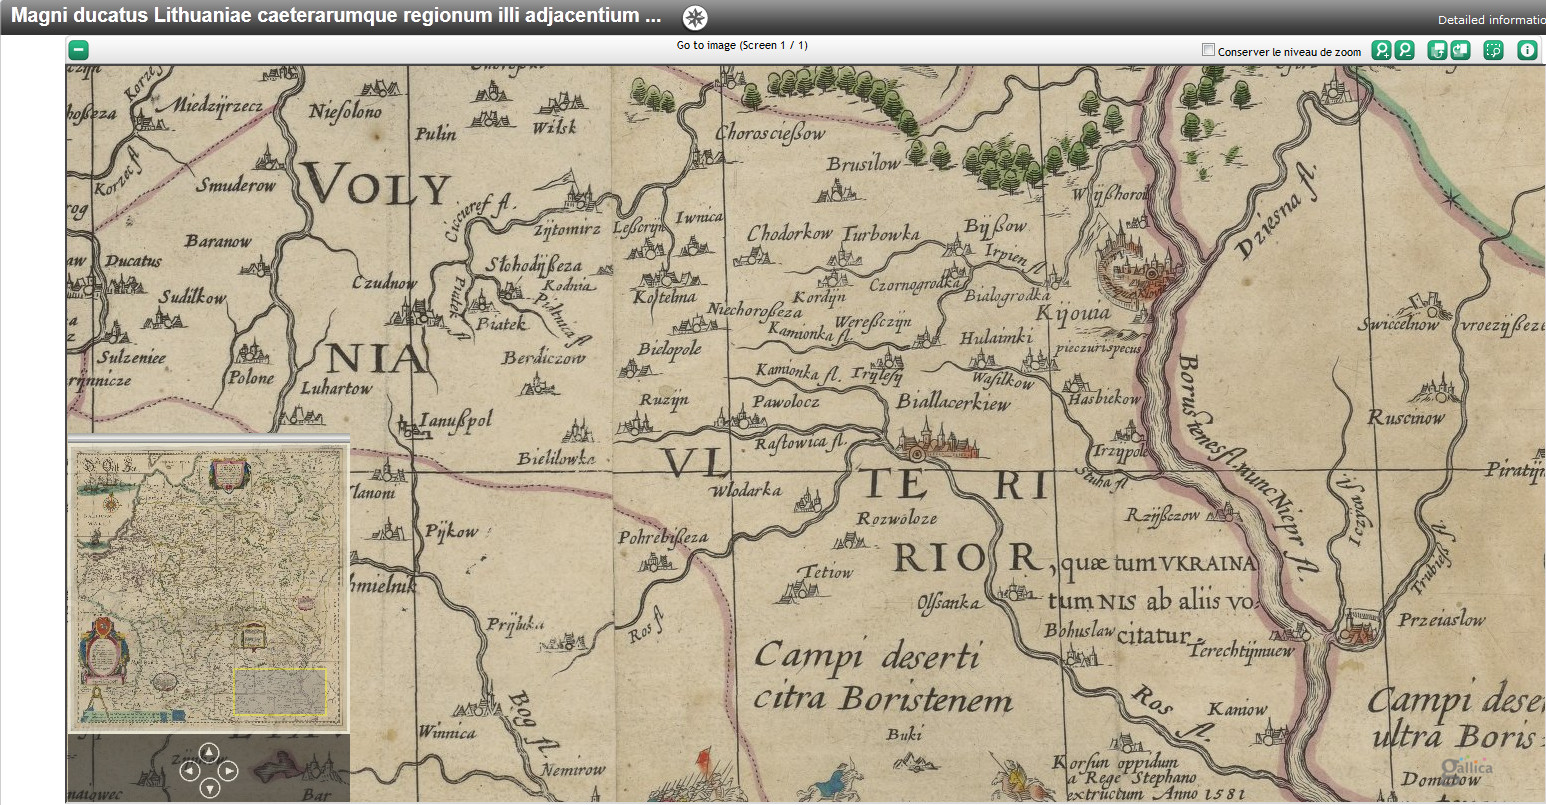Collapse toolbar with green minus button
Viewport: 1546px width, 805px height.
pyautogui.click(x=79, y=50)
